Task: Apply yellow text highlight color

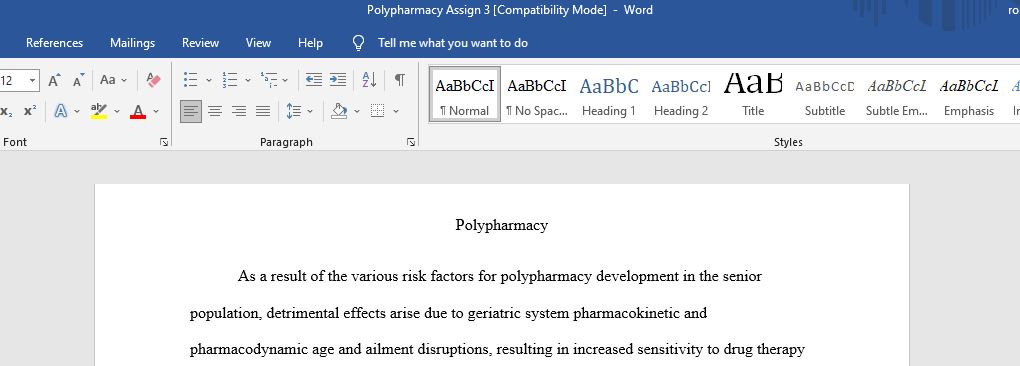Action: click(x=99, y=111)
